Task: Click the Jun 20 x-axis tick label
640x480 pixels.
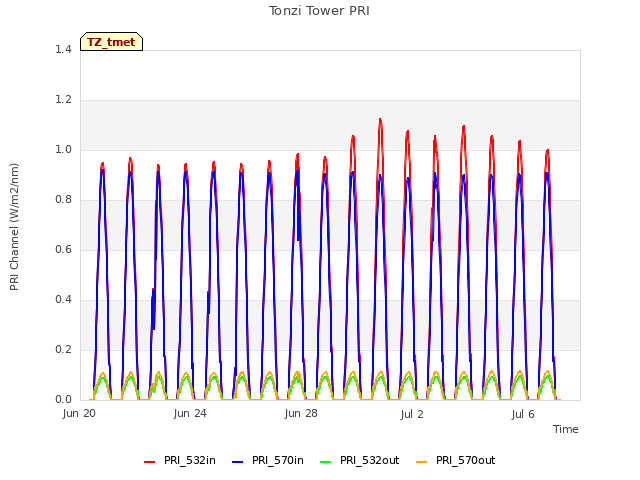Action: coord(79,413)
